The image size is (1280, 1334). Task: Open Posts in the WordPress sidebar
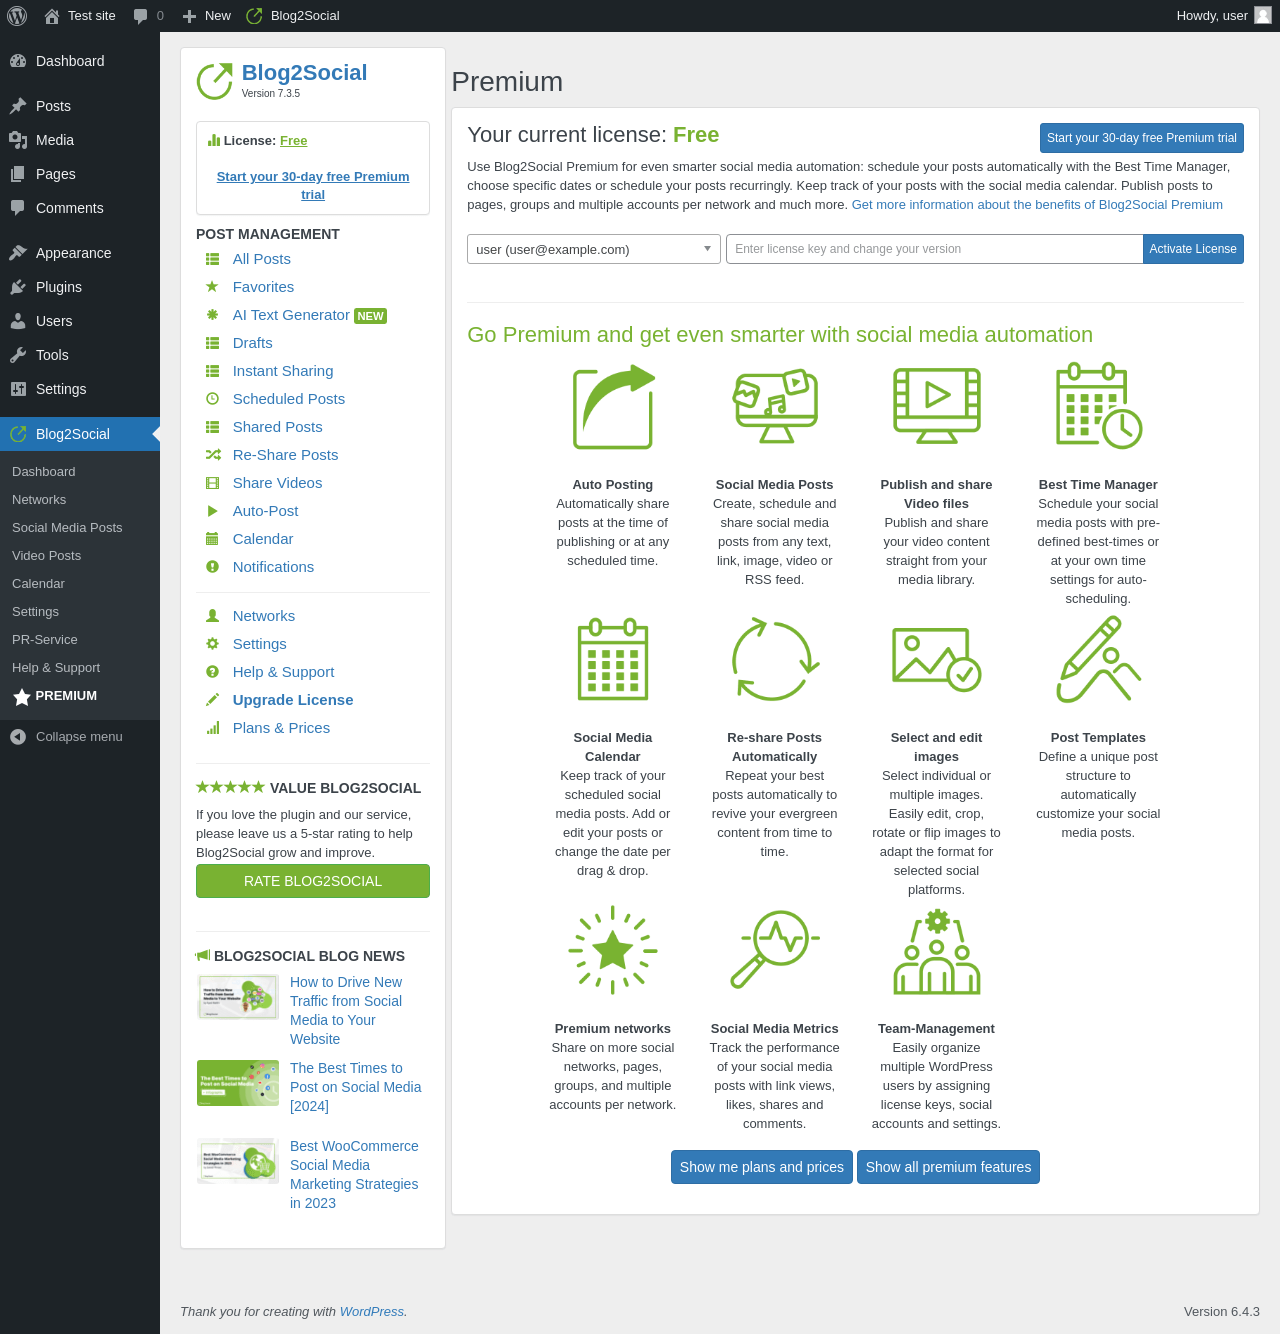coord(80,106)
